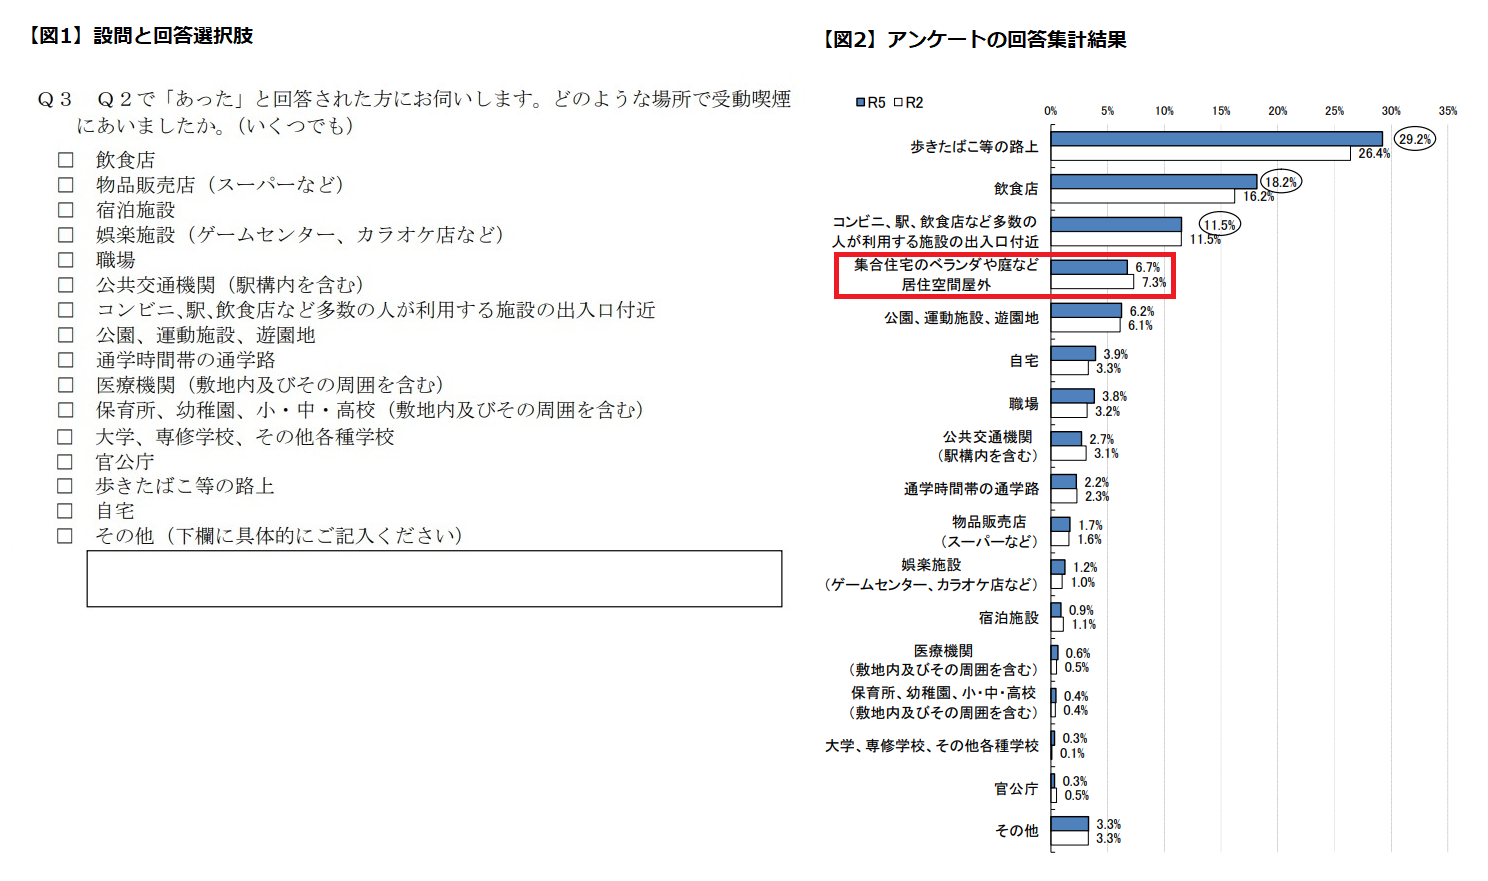This screenshot has height=881, width=1488.
Task: Click the 【図1】設問と回答選択肢 heading
Action: pos(140,36)
